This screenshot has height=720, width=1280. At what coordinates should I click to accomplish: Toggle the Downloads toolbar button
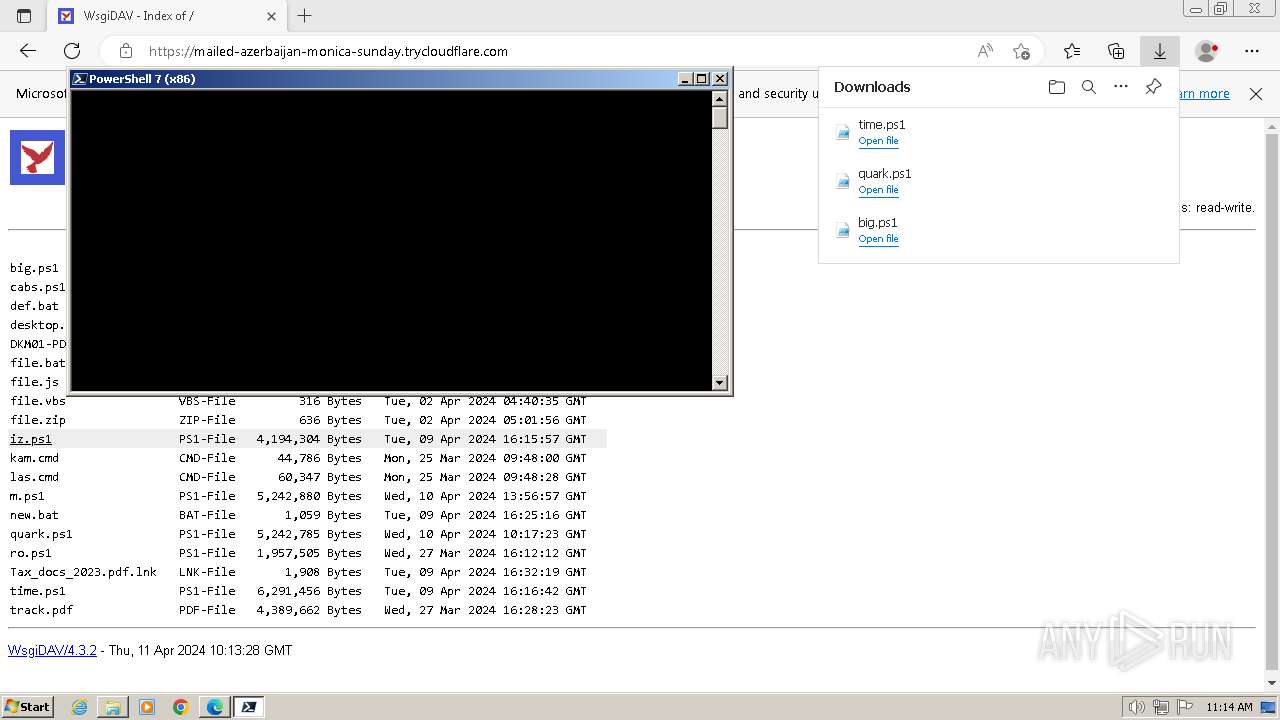pyautogui.click(x=1160, y=51)
